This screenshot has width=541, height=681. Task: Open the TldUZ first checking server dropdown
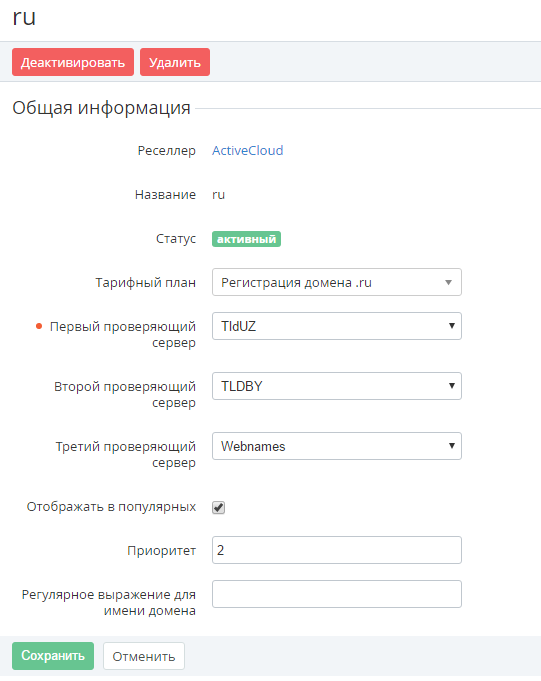pyautogui.click(x=336, y=326)
